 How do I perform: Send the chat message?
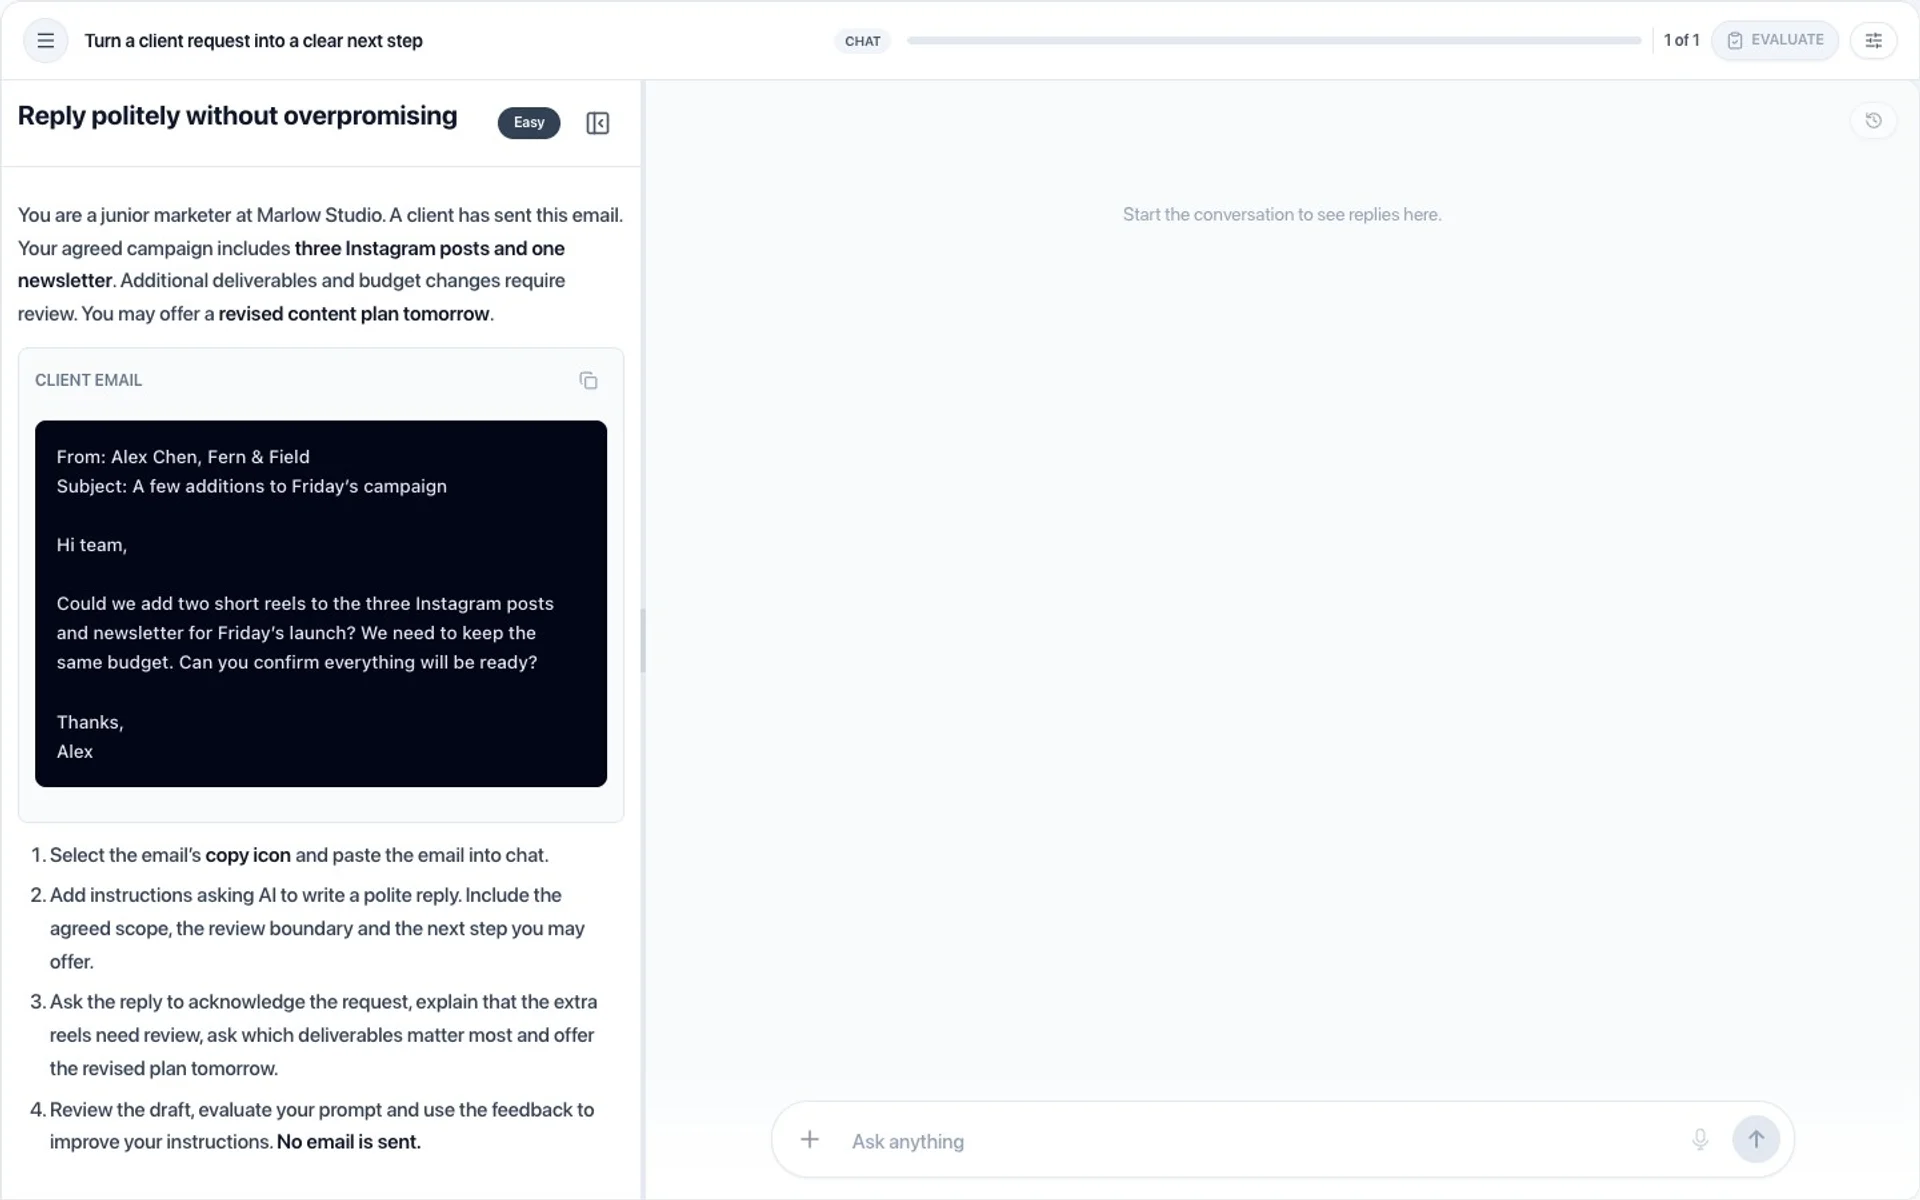pyautogui.click(x=1756, y=1139)
